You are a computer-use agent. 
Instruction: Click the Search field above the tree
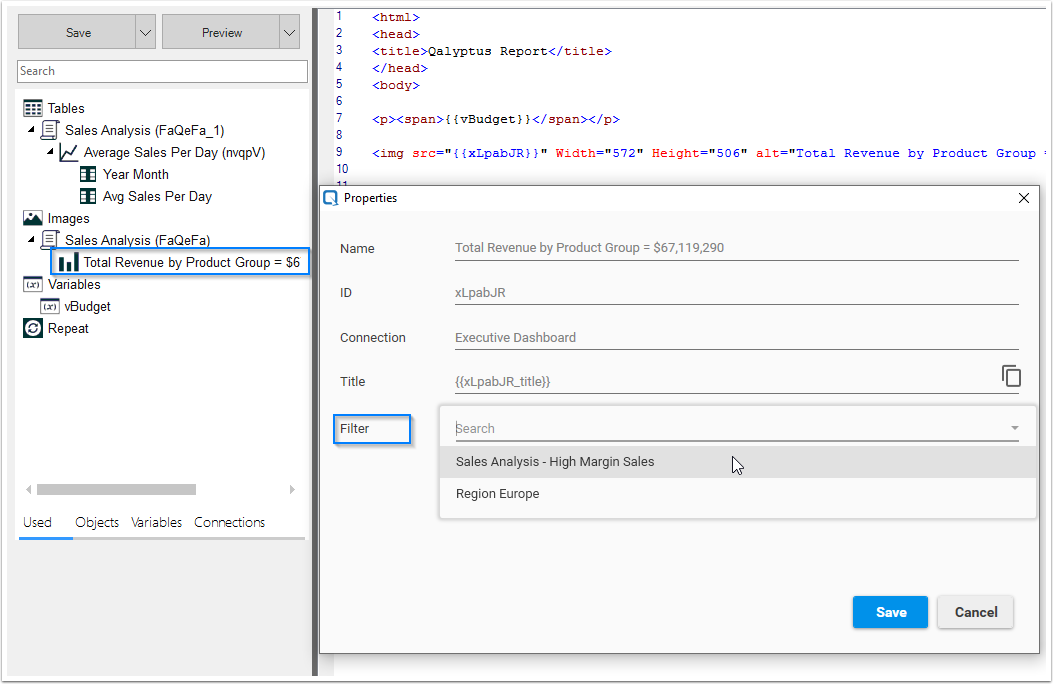click(x=162, y=71)
